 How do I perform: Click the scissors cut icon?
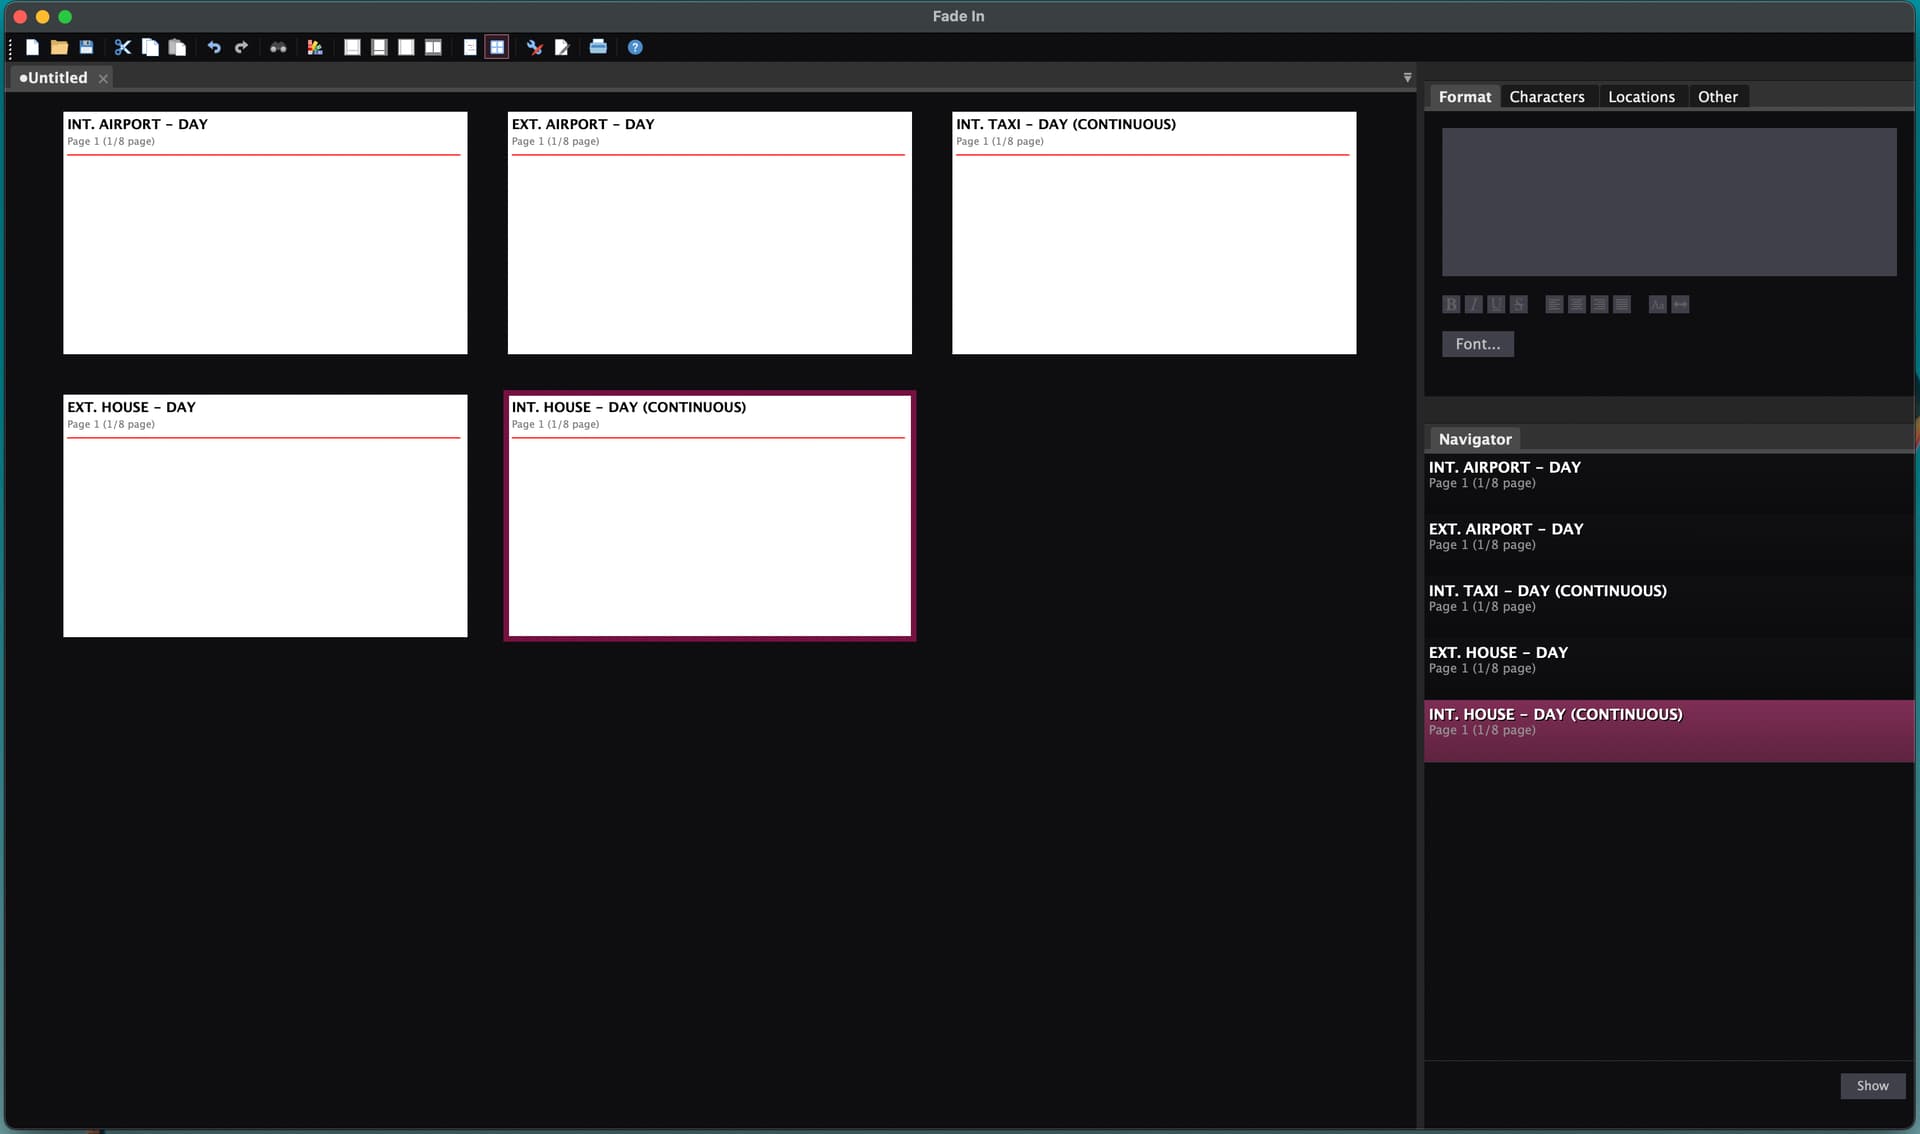[122, 47]
